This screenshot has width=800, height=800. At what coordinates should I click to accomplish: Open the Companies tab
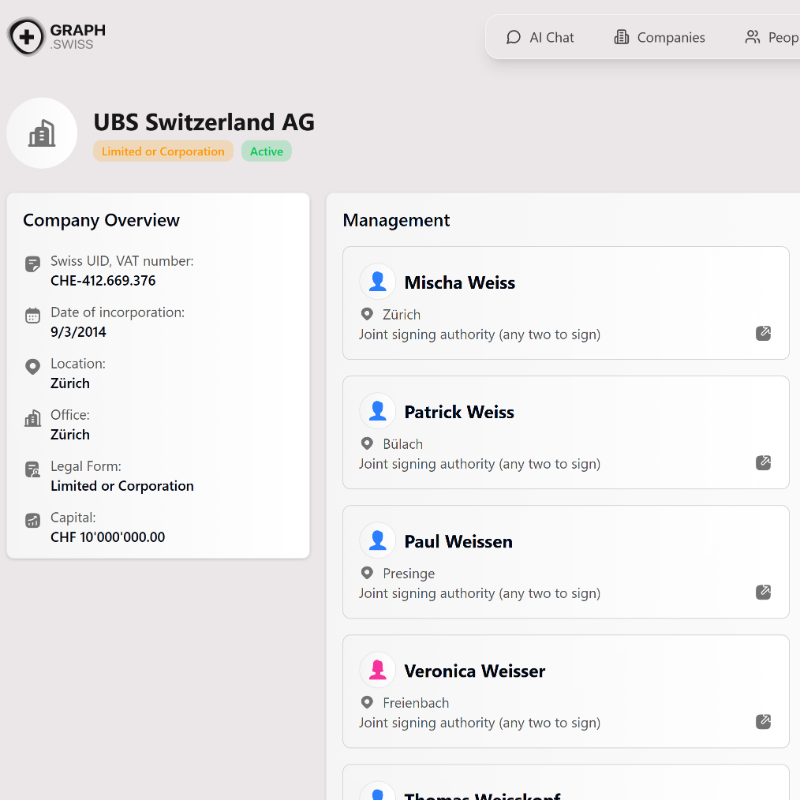pyautogui.click(x=659, y=37)
